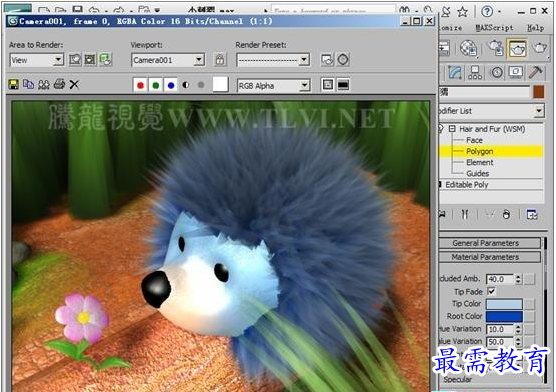
Task: Switch to the Display panel tab
Action: click(516, 72)
